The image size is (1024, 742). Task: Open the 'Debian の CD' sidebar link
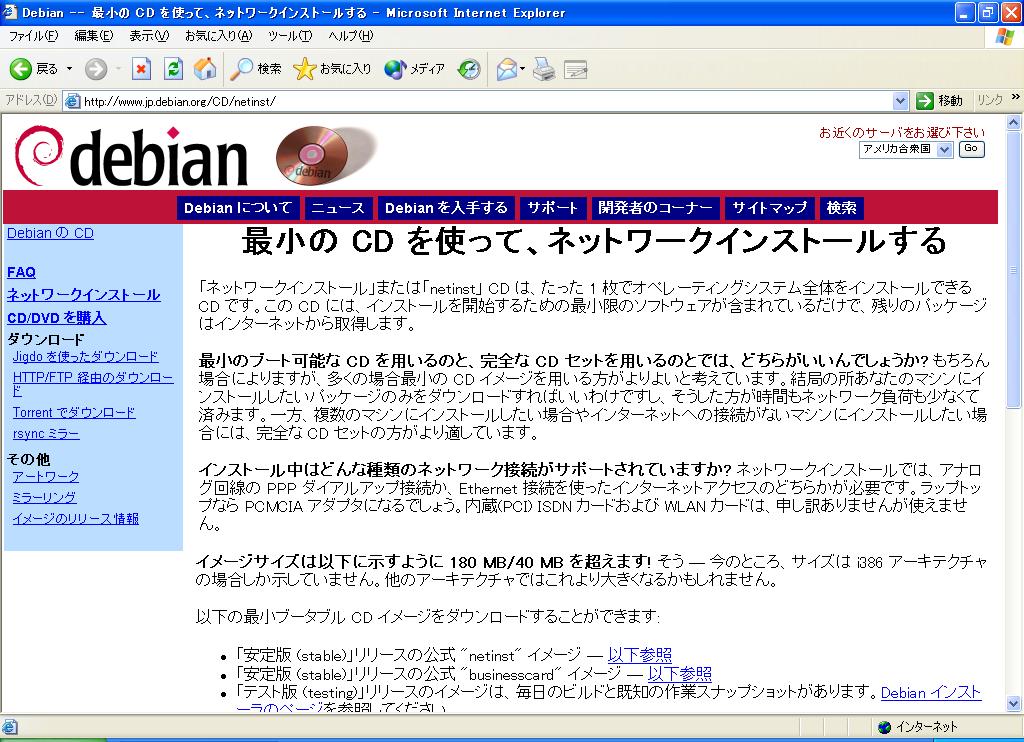point(50,233)
